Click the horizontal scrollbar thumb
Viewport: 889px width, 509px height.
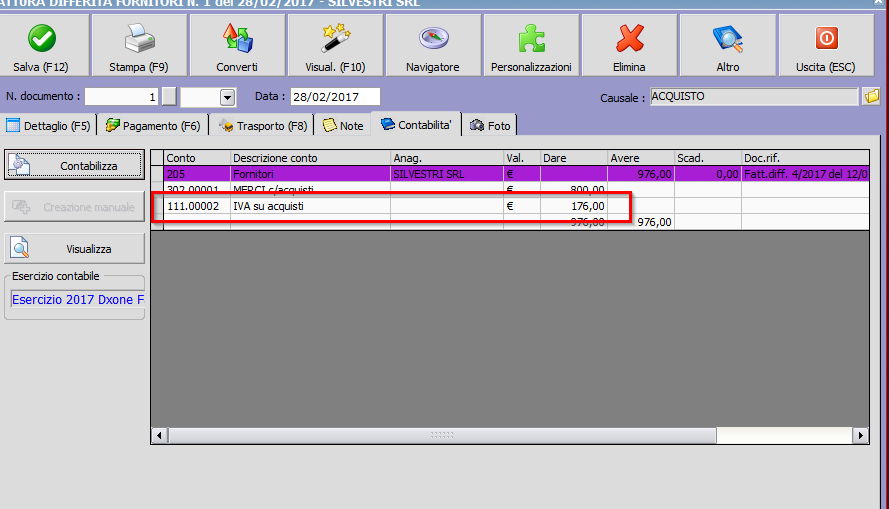[x=442, y=435]
